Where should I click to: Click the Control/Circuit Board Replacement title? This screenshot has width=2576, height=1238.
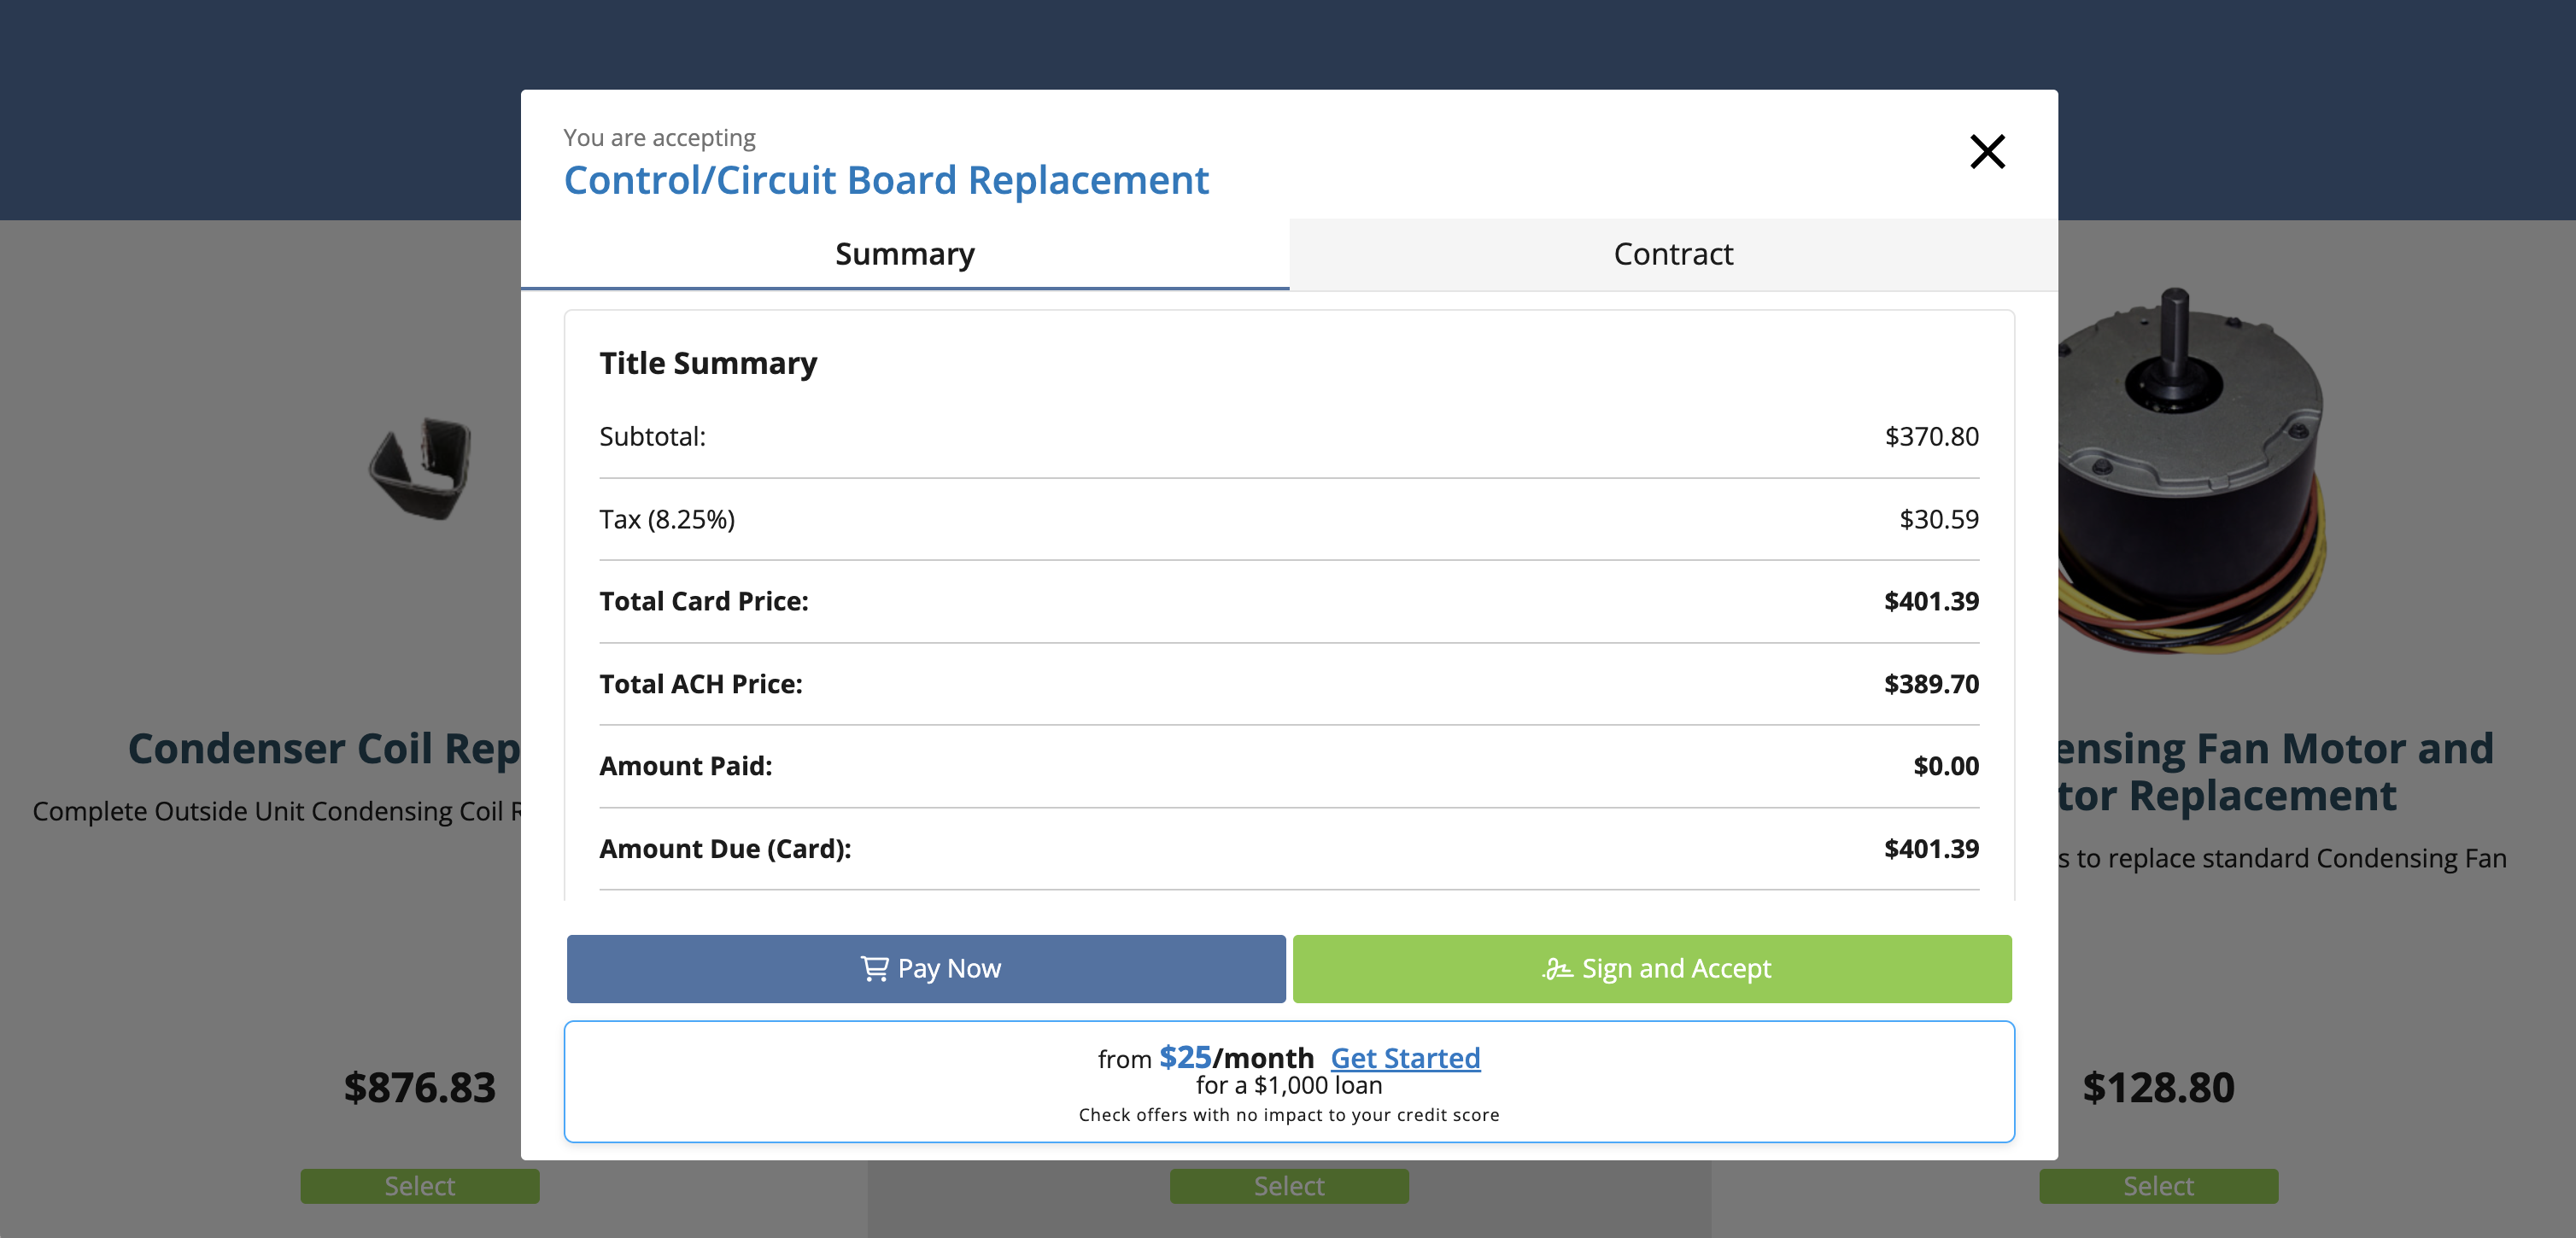pos(886,180)
